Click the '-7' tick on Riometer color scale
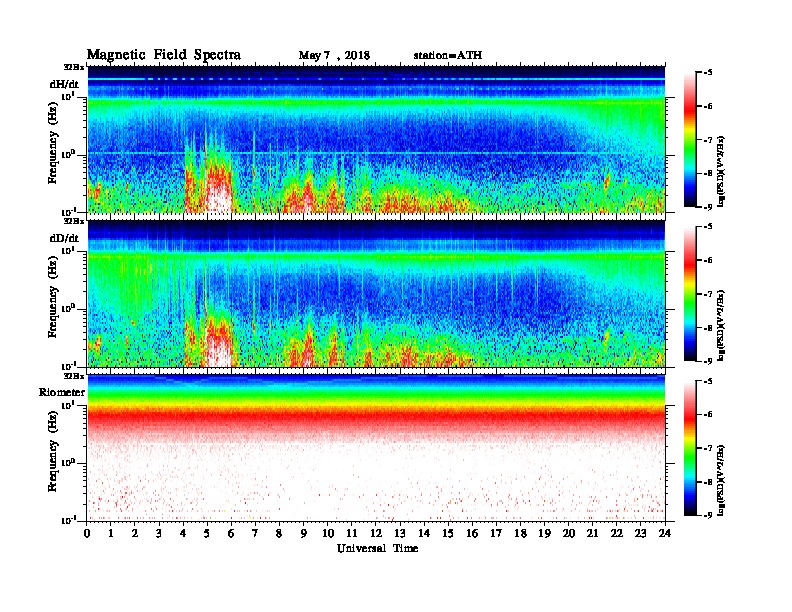Screen dimensions: 792x612 [708, 448]
